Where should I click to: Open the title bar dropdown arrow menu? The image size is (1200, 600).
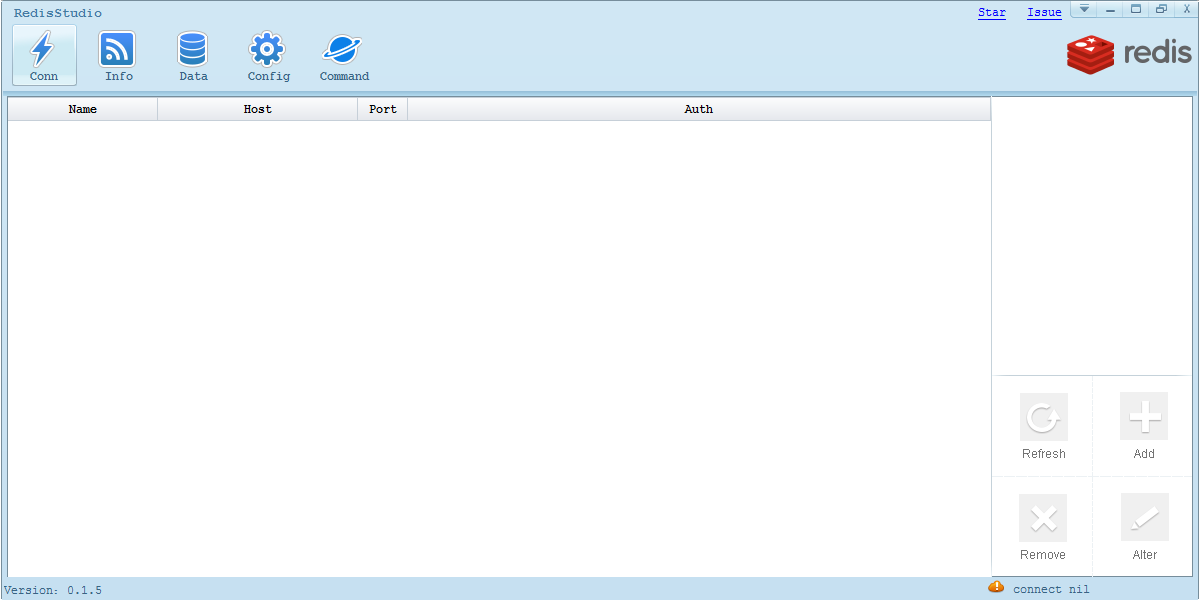pos(1084,9)
